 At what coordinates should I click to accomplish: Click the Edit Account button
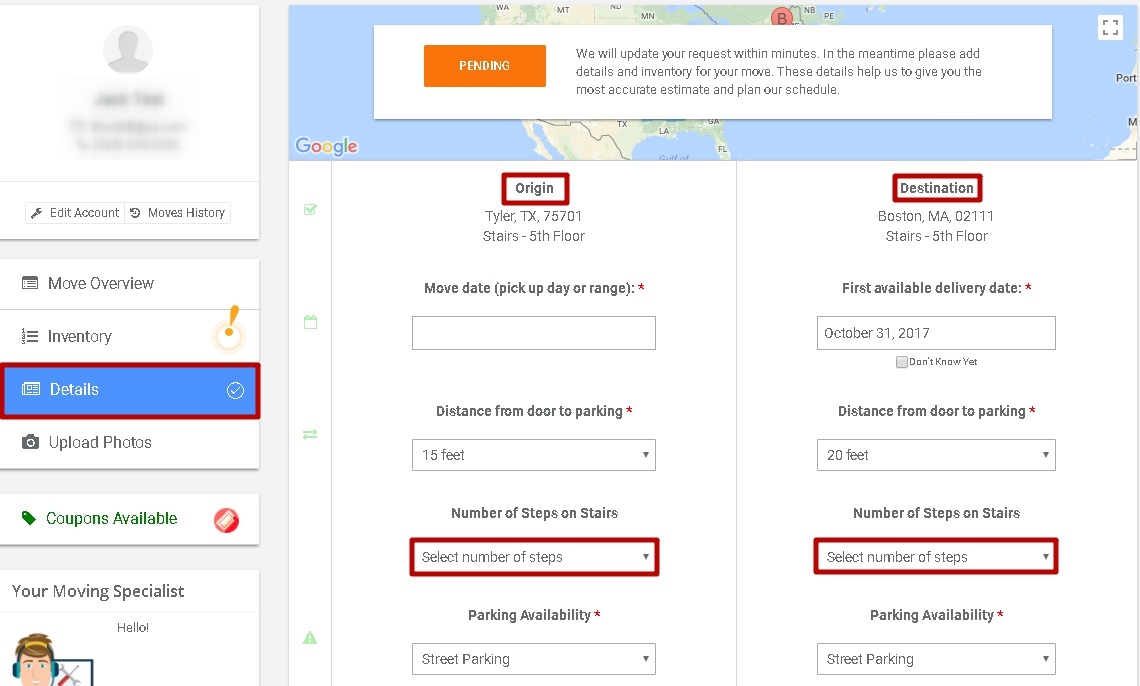coord(75,213)
